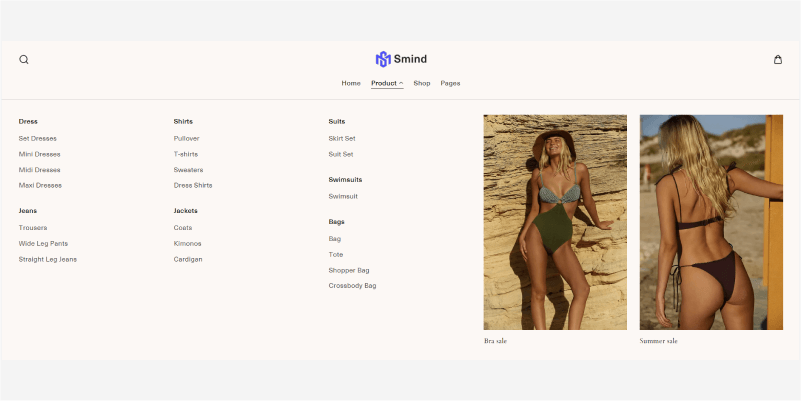Viewport: 801px width, 401px height.
Task: Open the Pages menu item
Action: pos(450,83)
